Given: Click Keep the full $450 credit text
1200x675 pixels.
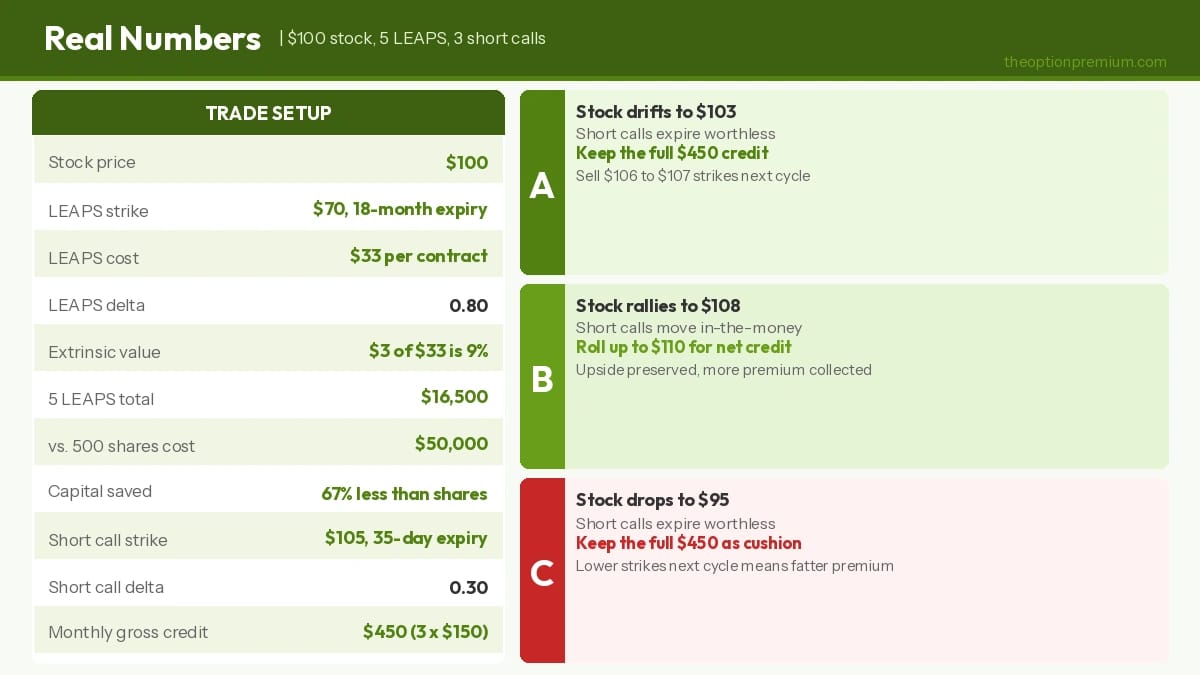Looking at the screenshot, I should (x=672, y=153).
